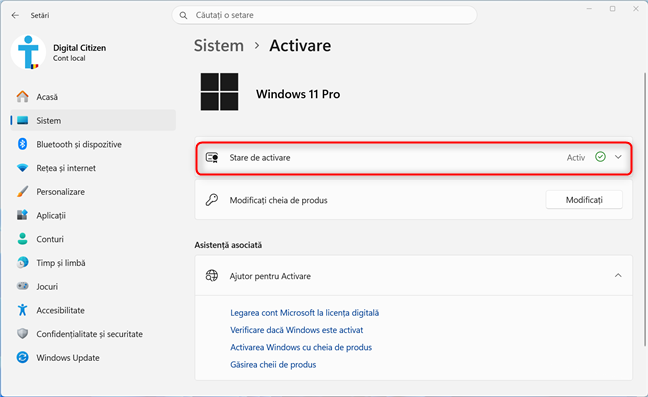Open the Conturi section
Screen dimensions: 648x397
pos(93,239)
